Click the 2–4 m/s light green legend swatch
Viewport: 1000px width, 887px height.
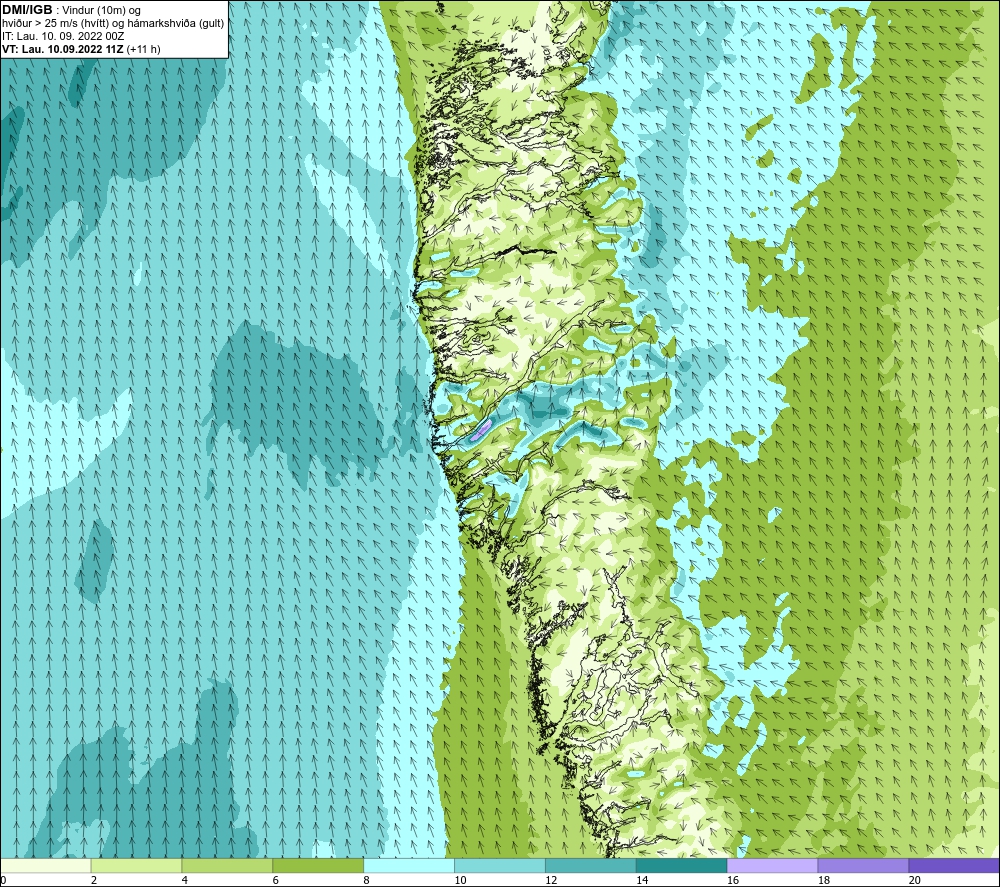coord(136,865)
